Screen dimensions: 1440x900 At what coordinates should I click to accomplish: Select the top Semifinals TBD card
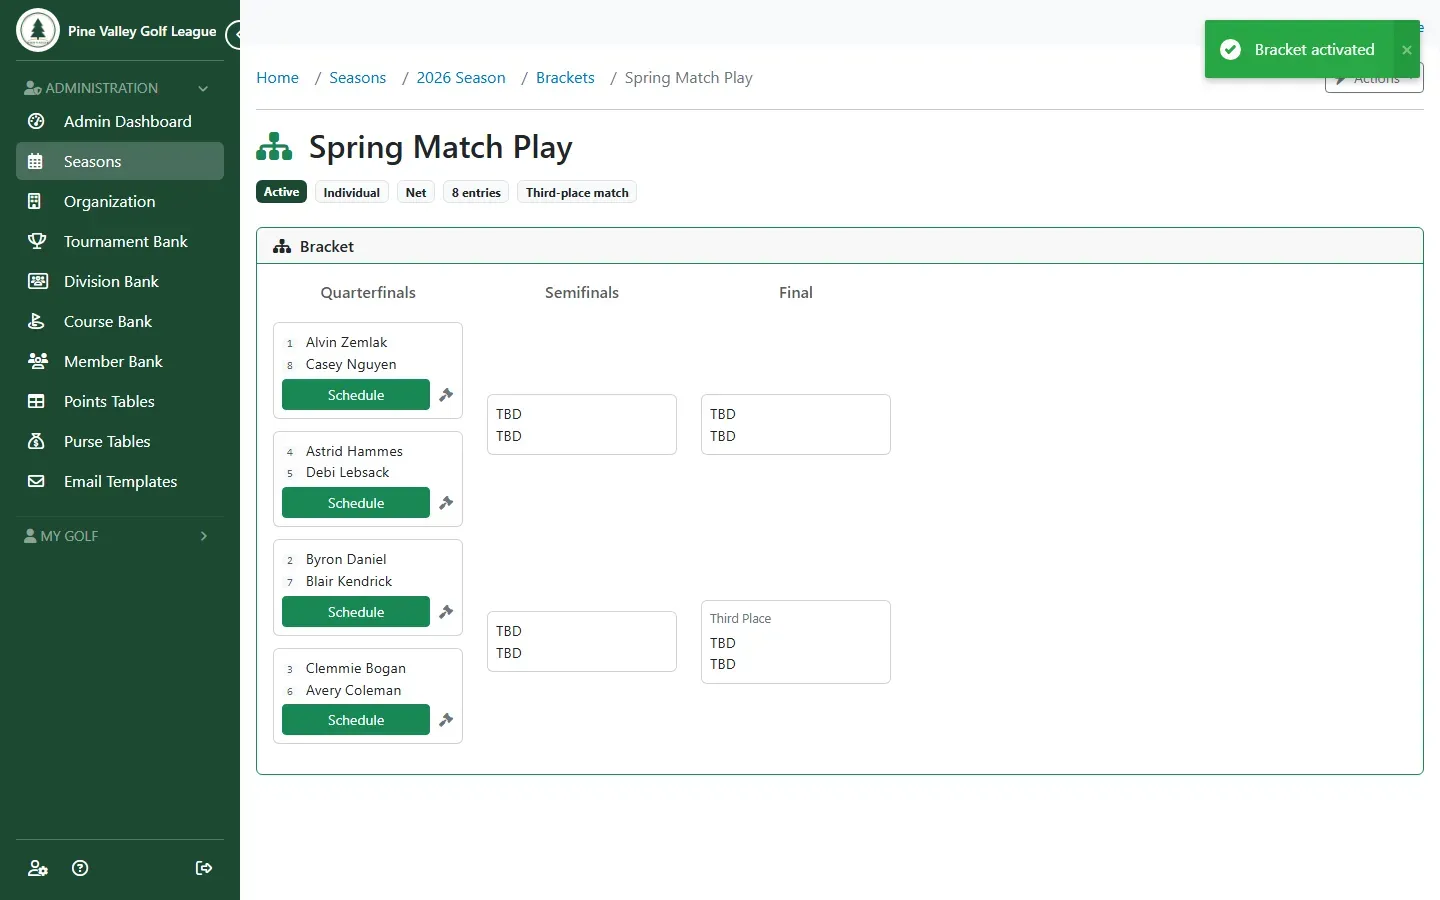point(582,425)
